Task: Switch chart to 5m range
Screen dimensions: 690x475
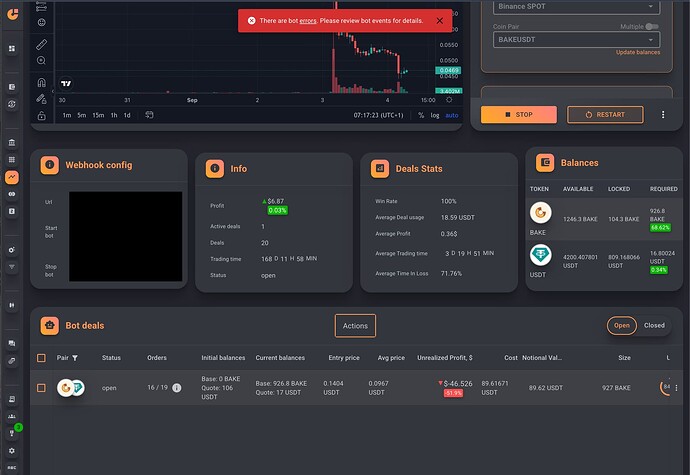Action: (x=81, y=115)
